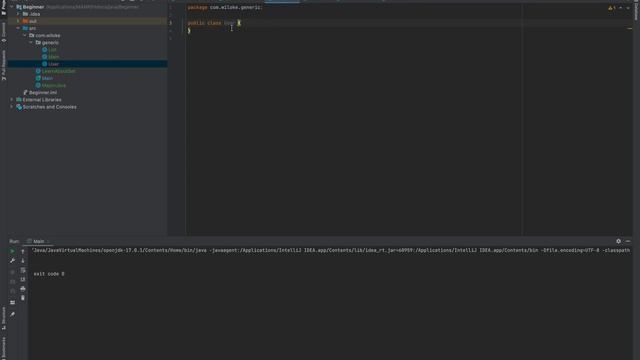Click the closing brace in editor
This screenshot has height=360, width=640.
[189, 31]
